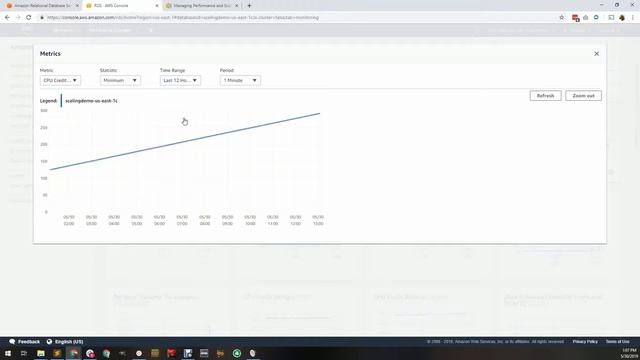Open the Terms of Use link
This screenshot has height=360, width=640.
618,342
